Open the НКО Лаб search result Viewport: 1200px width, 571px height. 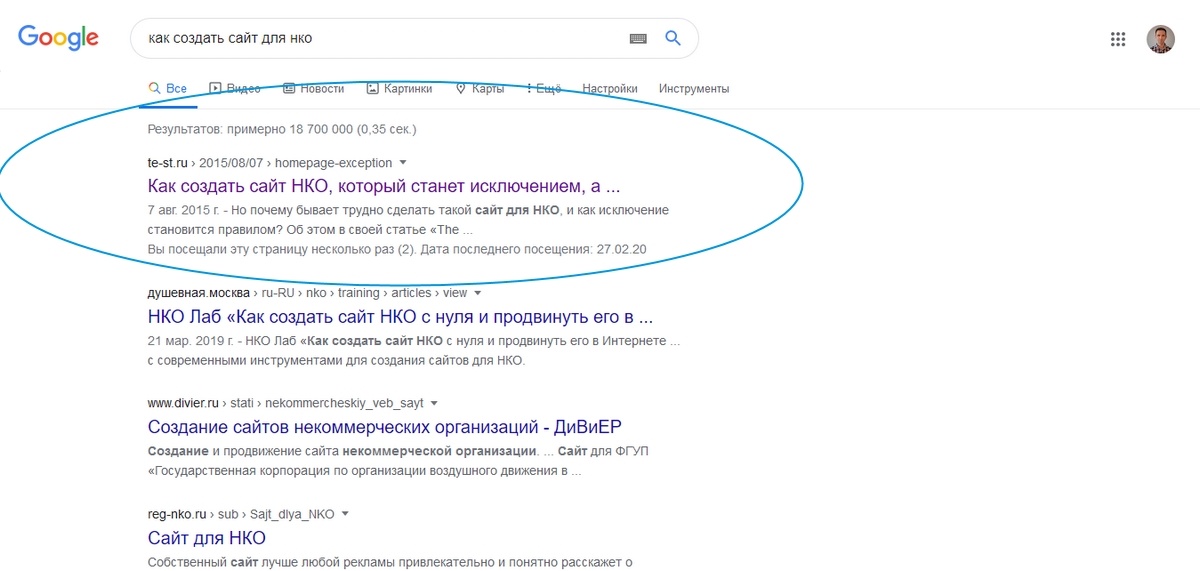tap(400, 317)
